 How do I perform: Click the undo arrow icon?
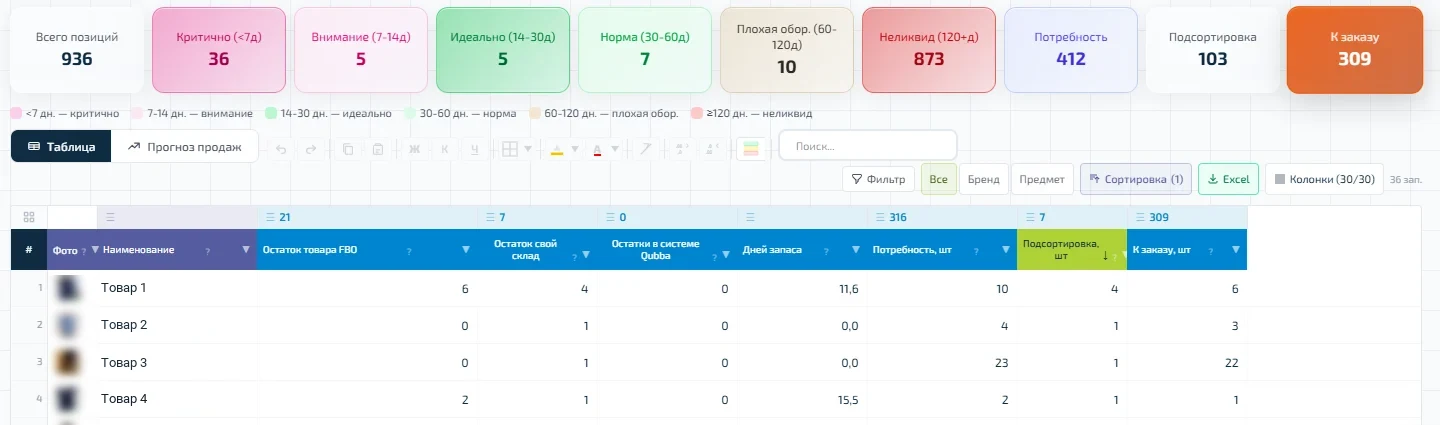(281, 149)
